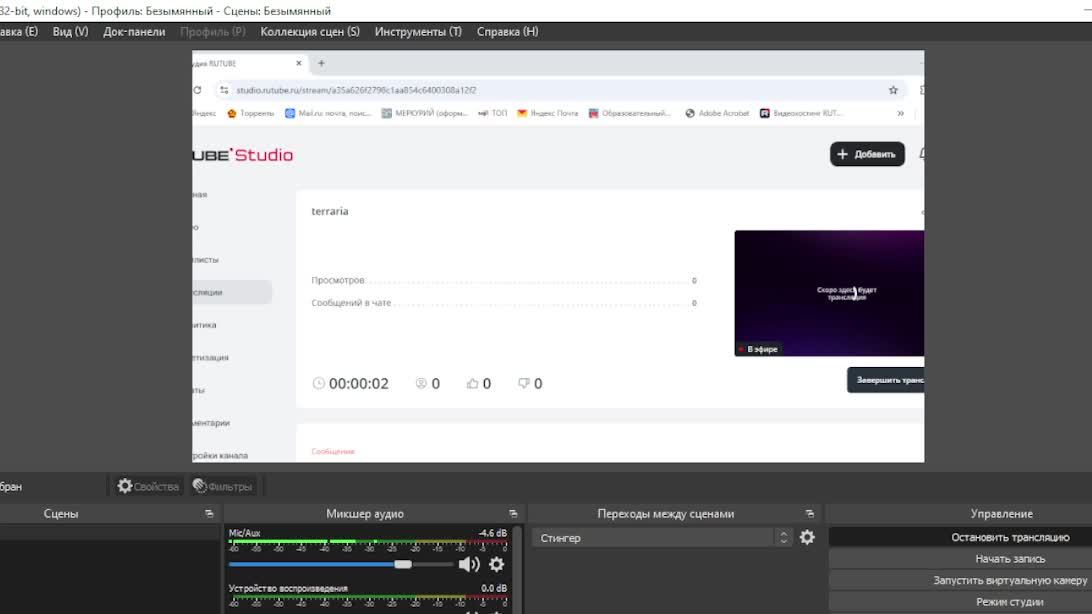Click the Mic/Aux level meter
Image resolution: width=1092 pixels, height=614 pixels.
(x=368, y=543)
